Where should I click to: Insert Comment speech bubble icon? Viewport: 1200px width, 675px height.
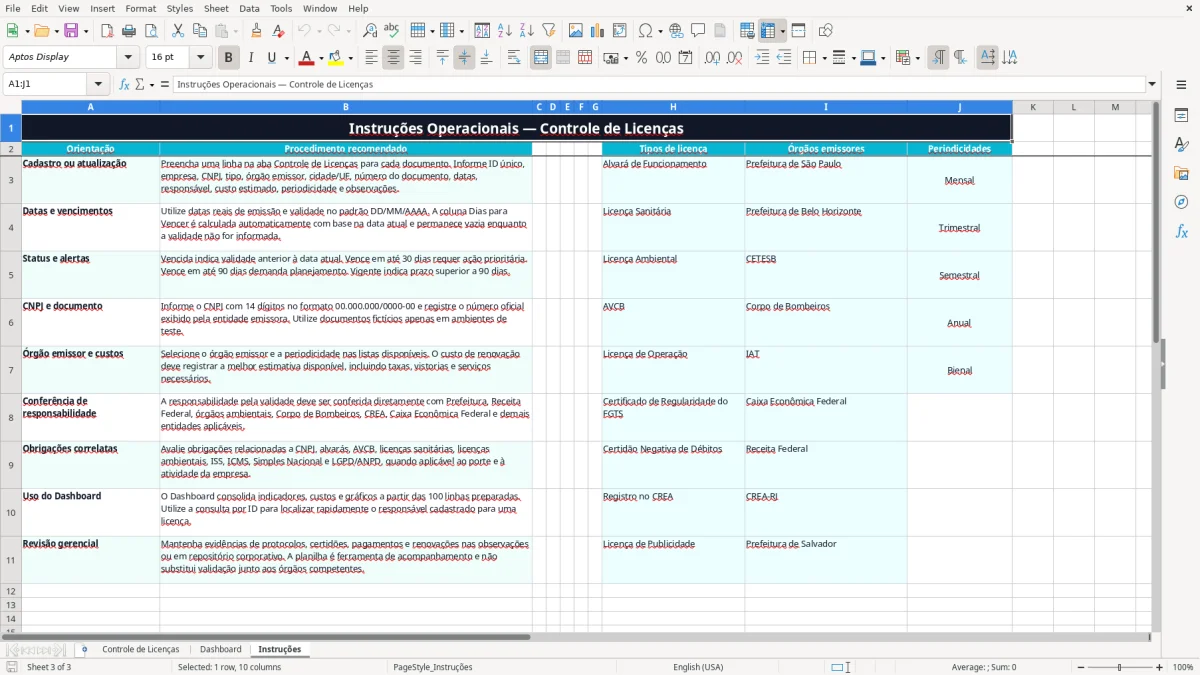pyautogui.click(x=698, y=31)
